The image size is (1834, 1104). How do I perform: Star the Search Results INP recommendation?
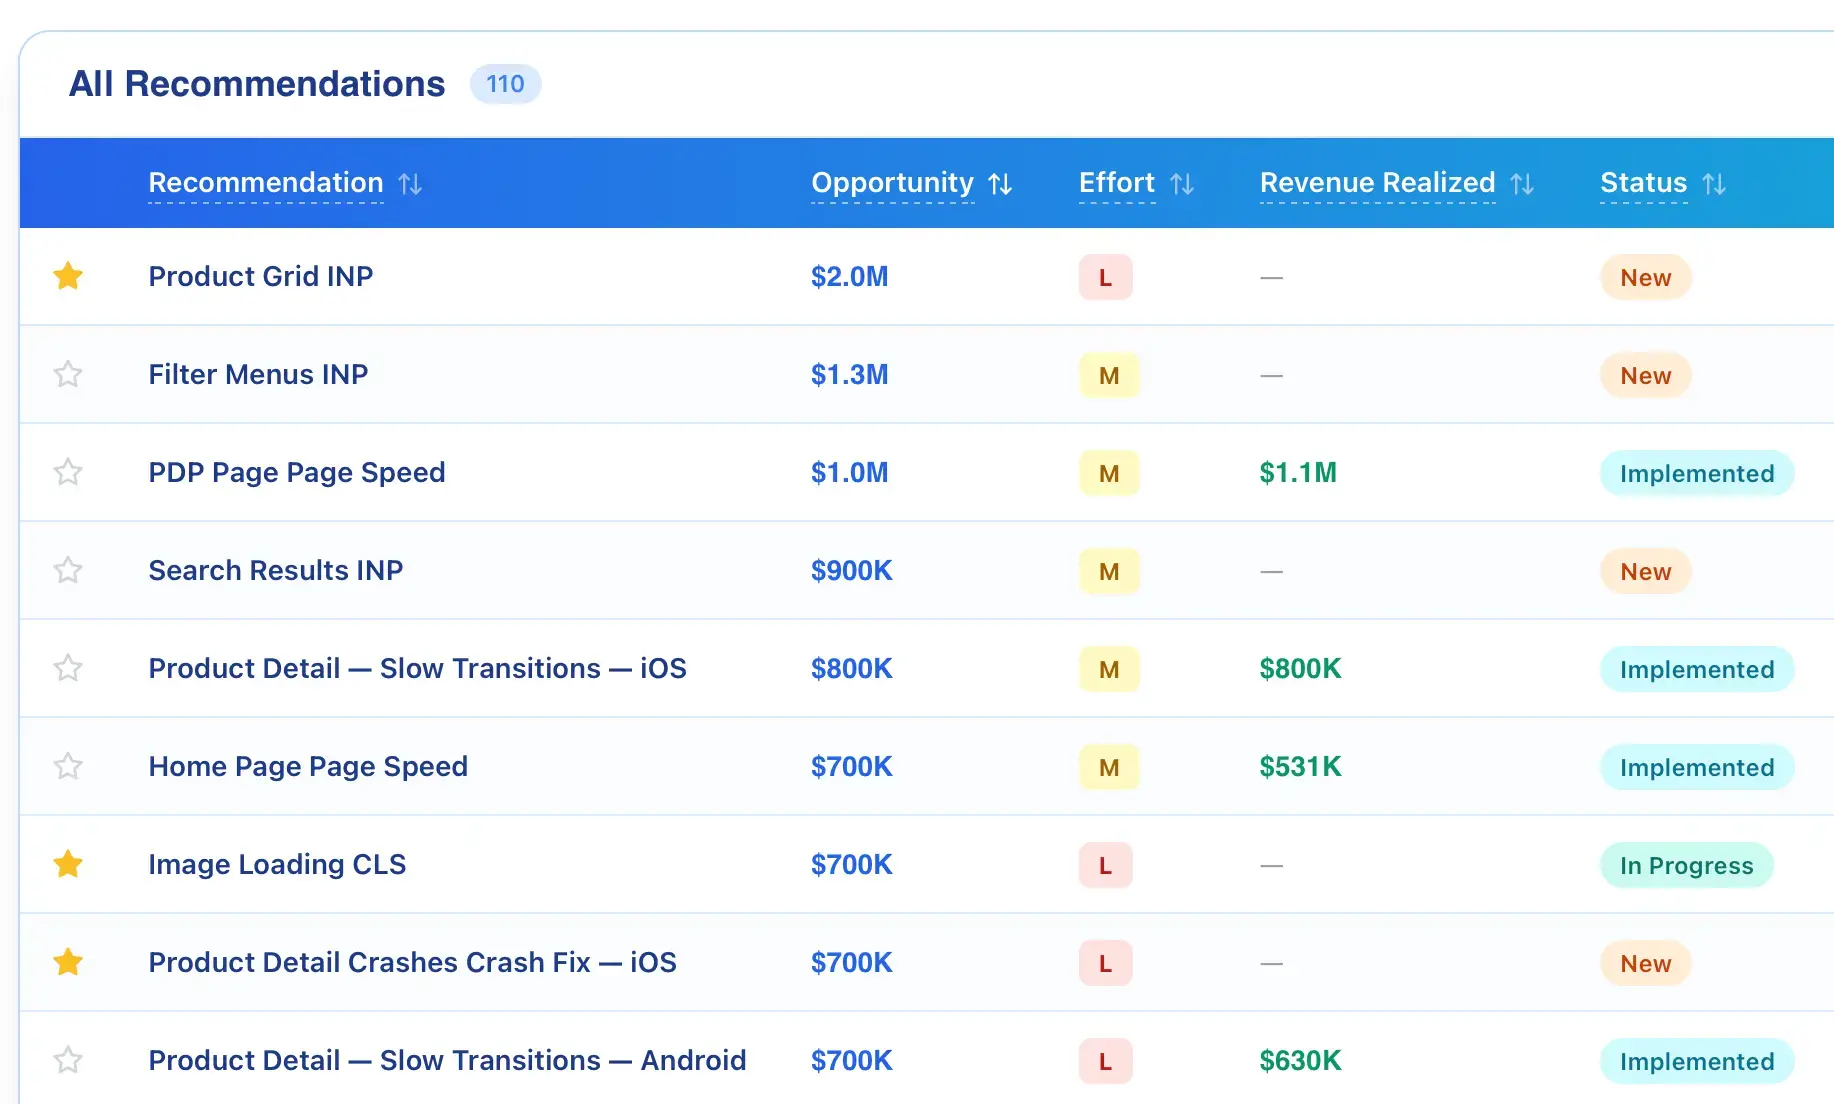68,570
